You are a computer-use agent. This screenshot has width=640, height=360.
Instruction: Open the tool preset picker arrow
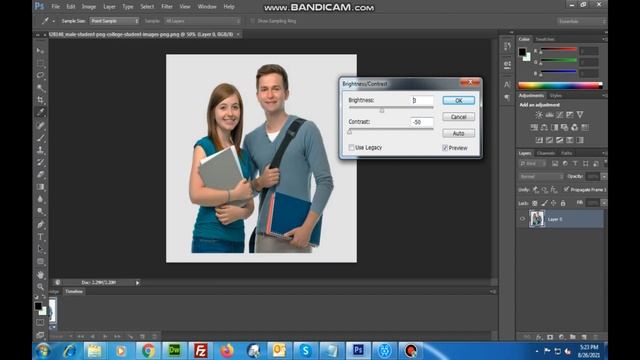pos(53,21)
